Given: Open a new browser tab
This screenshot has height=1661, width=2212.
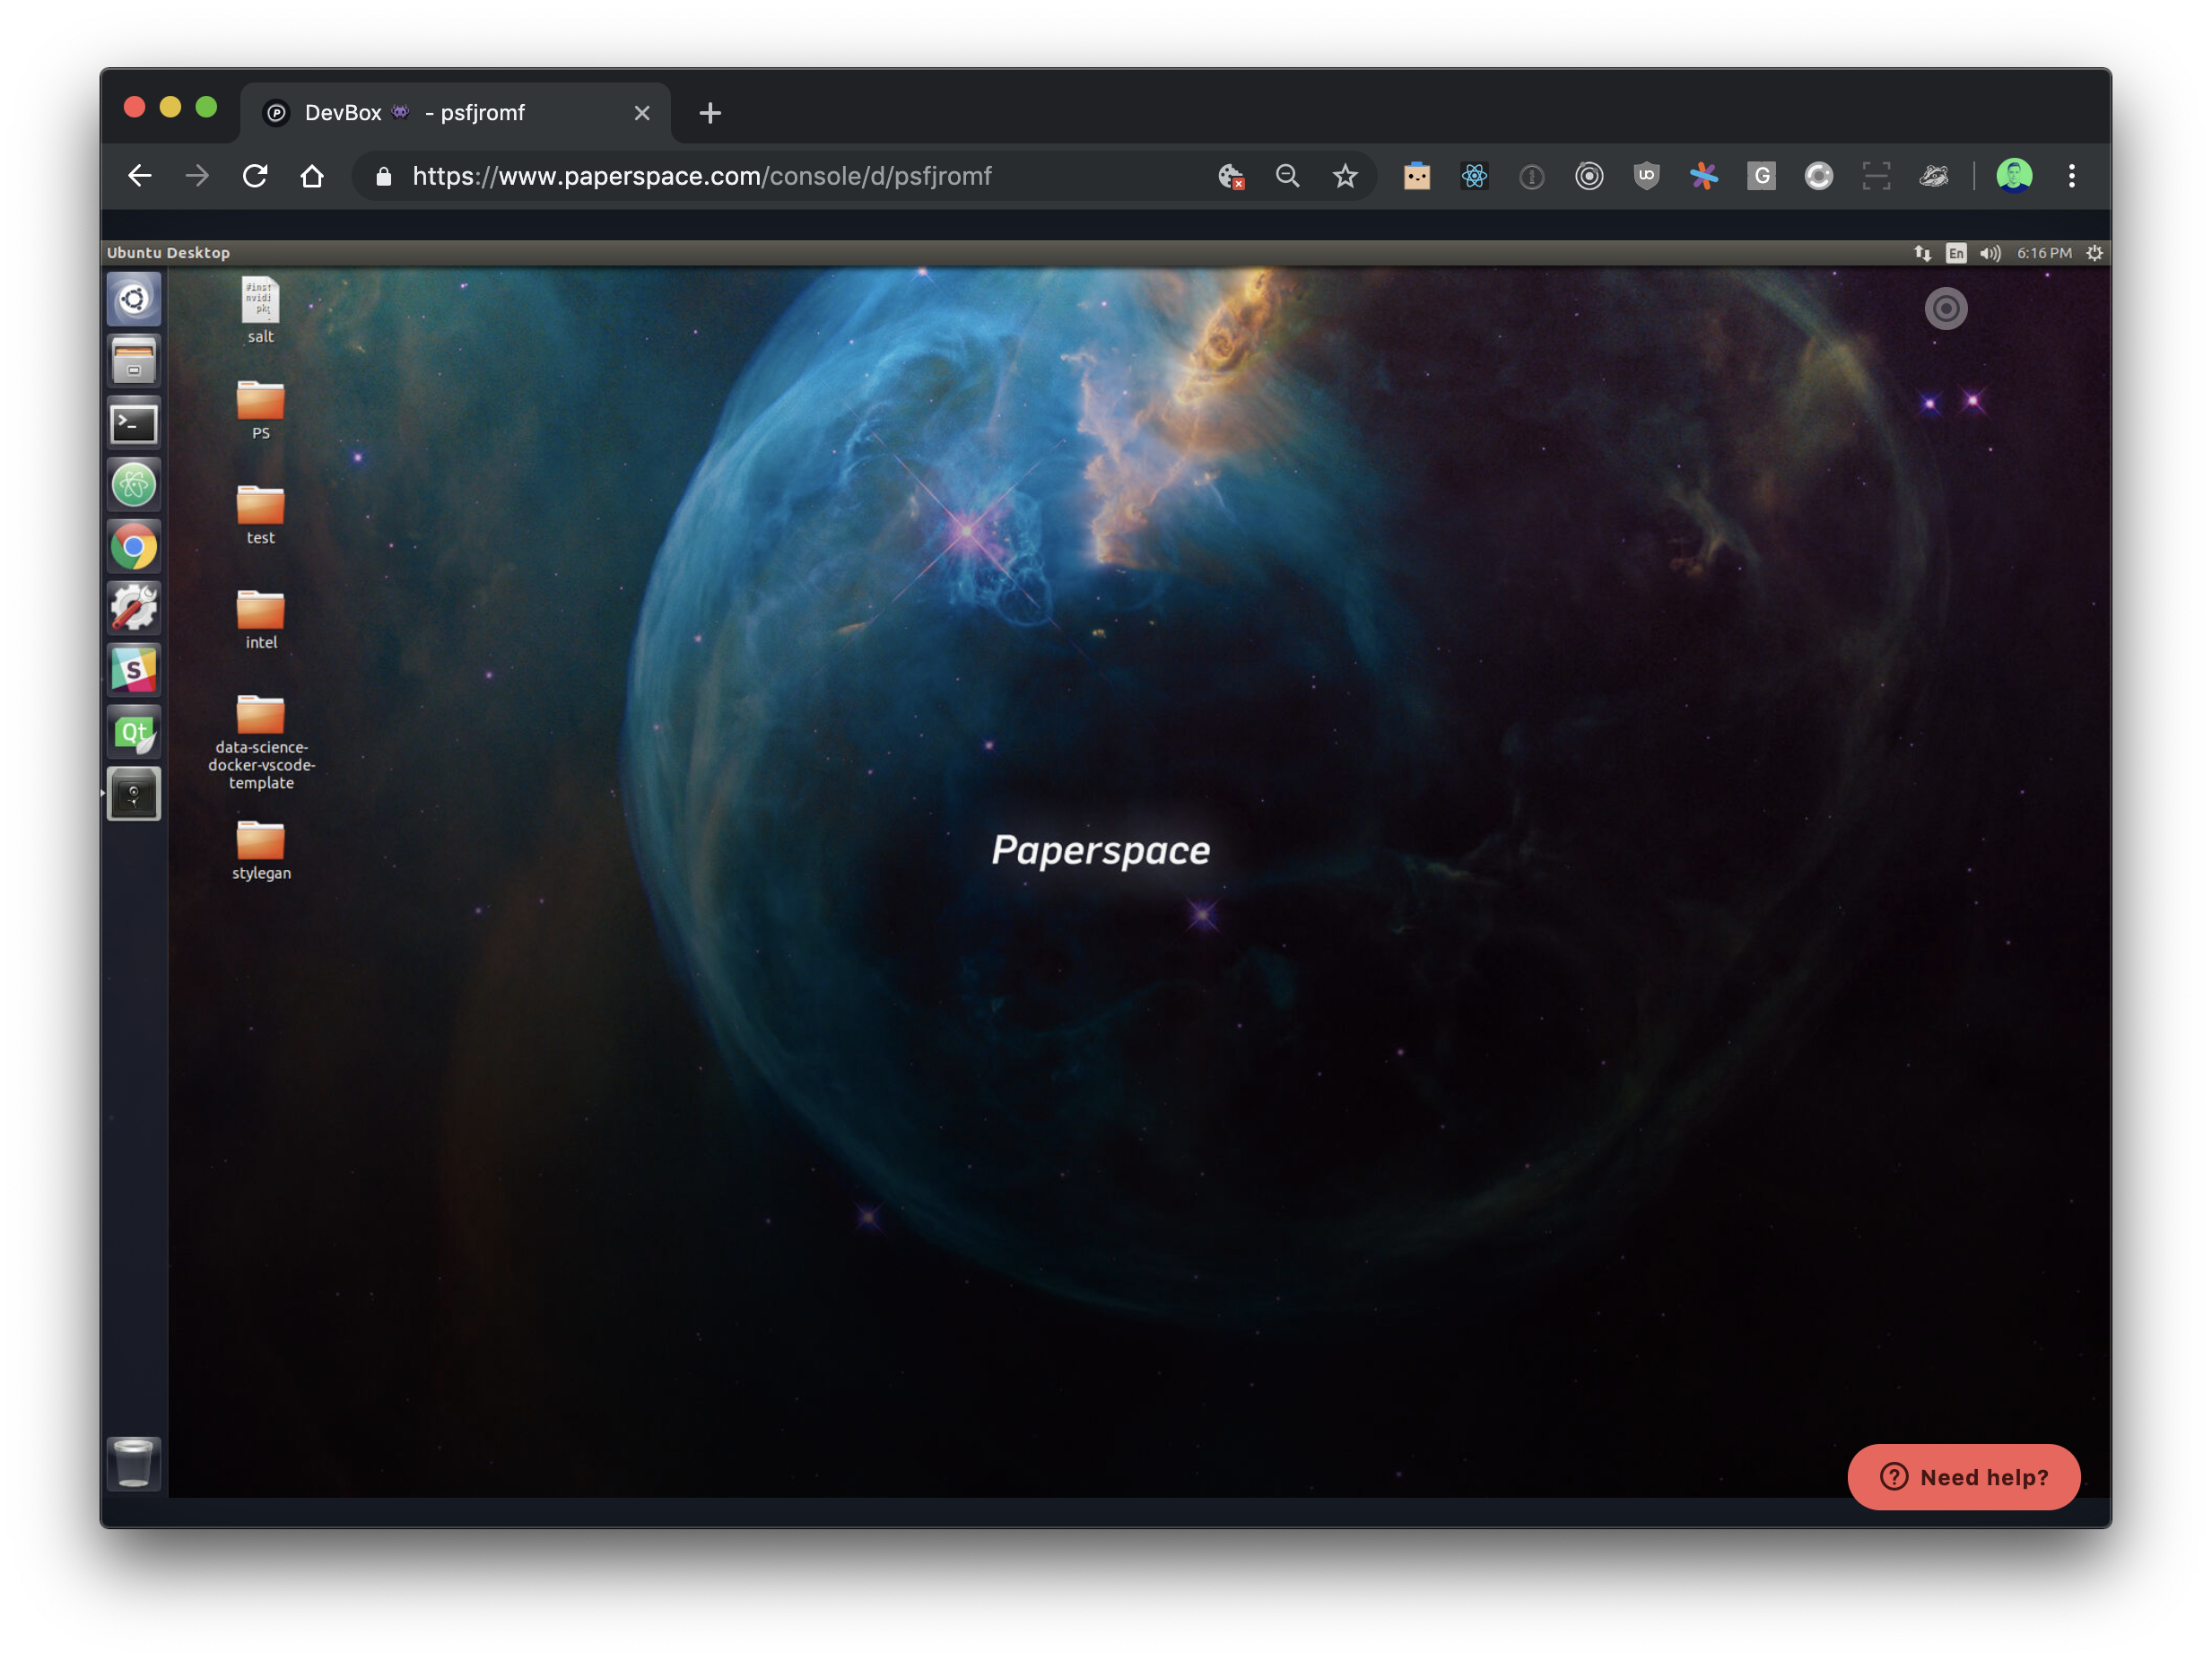Looking at the screenshot, I should point(710,113).
